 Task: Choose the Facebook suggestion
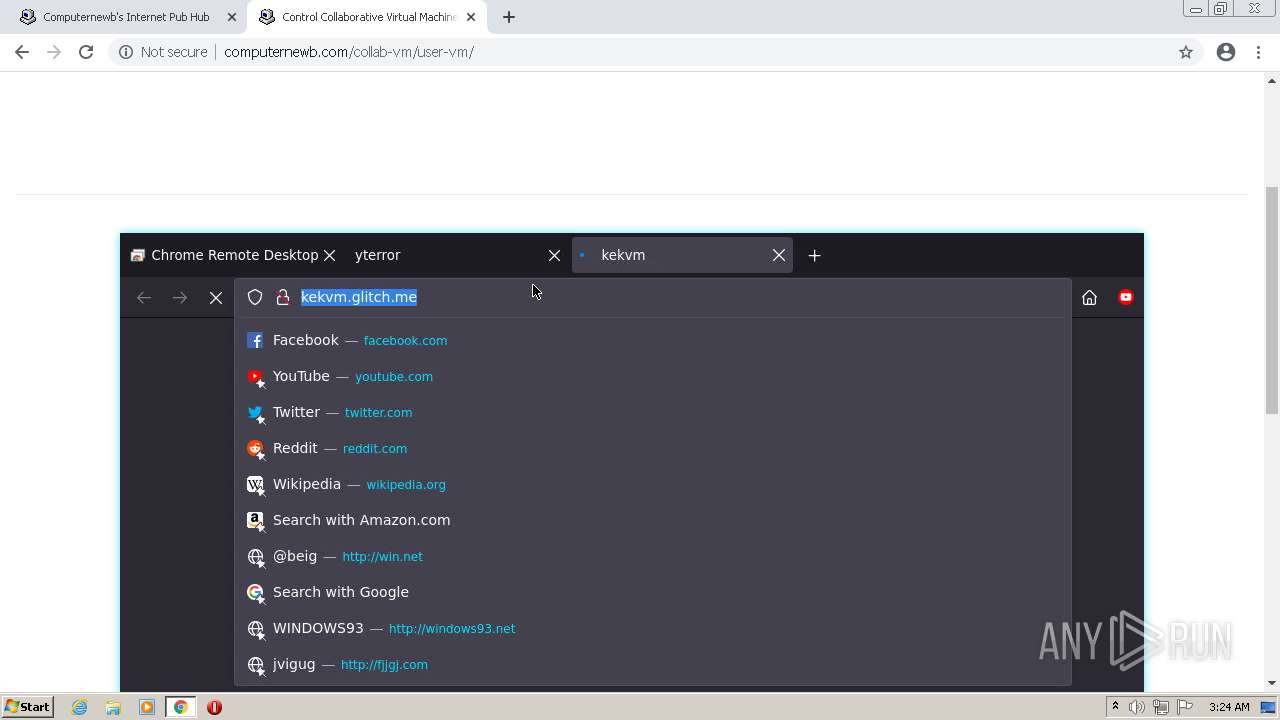[x=652, y=340]
